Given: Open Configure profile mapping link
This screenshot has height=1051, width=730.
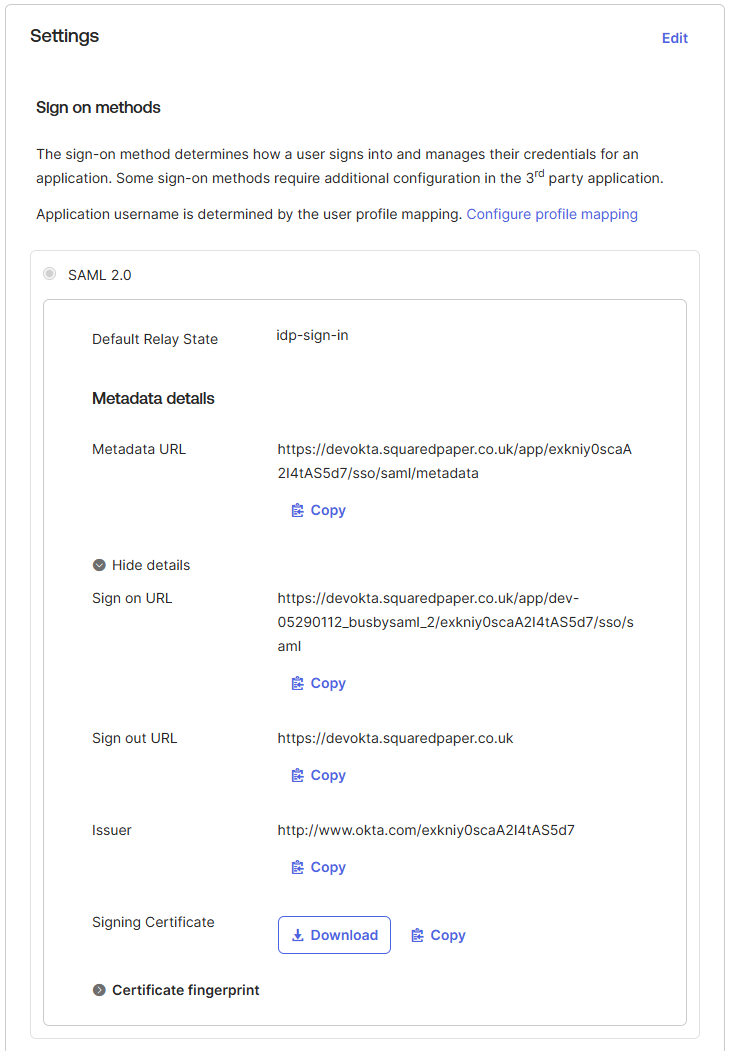Looking at the screenshot, I should pyautogui.click(x=552, y=214).
